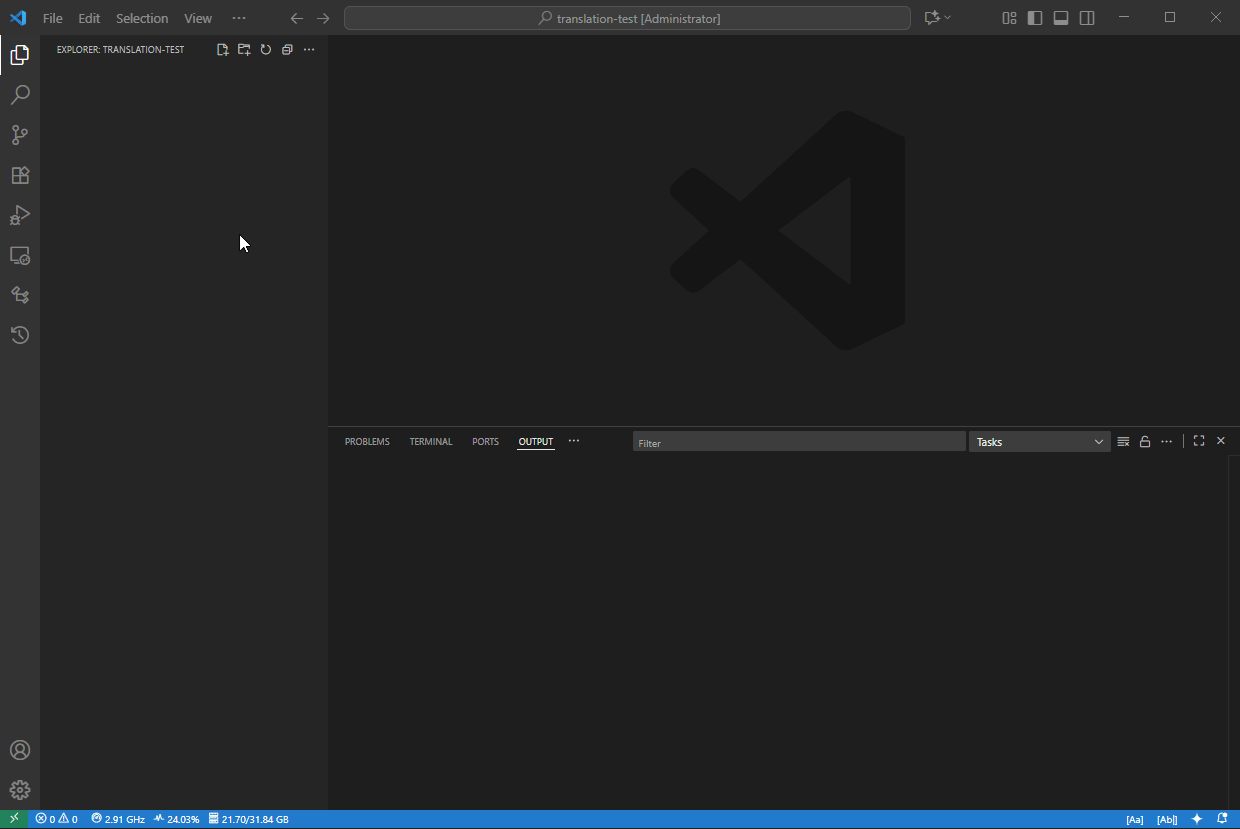Screen dimensions: 1240x829
Task: Click the 21.70/31.84 GB memory indicator
Action: pos(249,819)
